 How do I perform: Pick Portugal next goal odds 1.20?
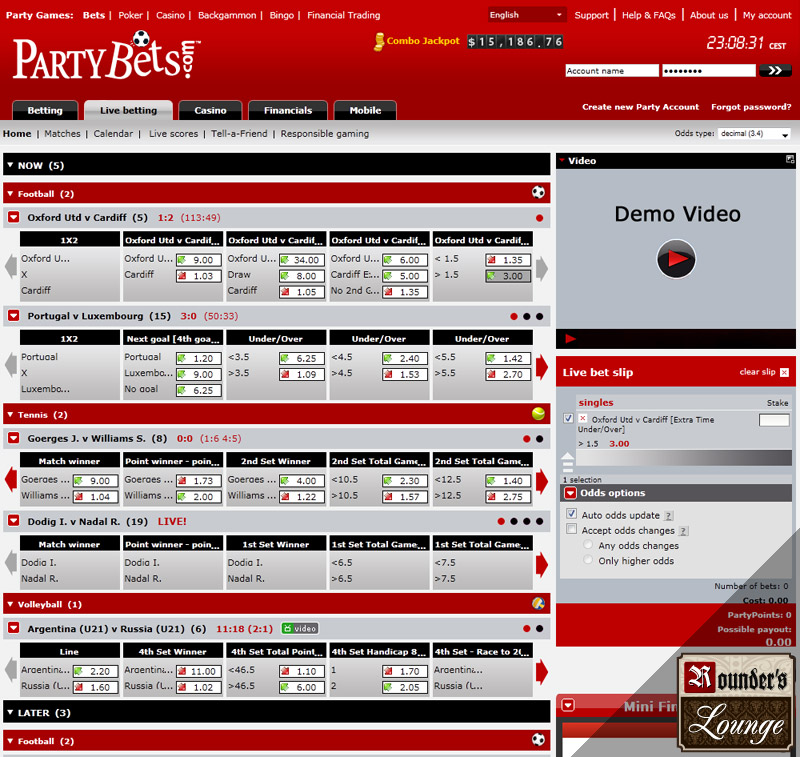pyautogui.click(x=198, y=358)
